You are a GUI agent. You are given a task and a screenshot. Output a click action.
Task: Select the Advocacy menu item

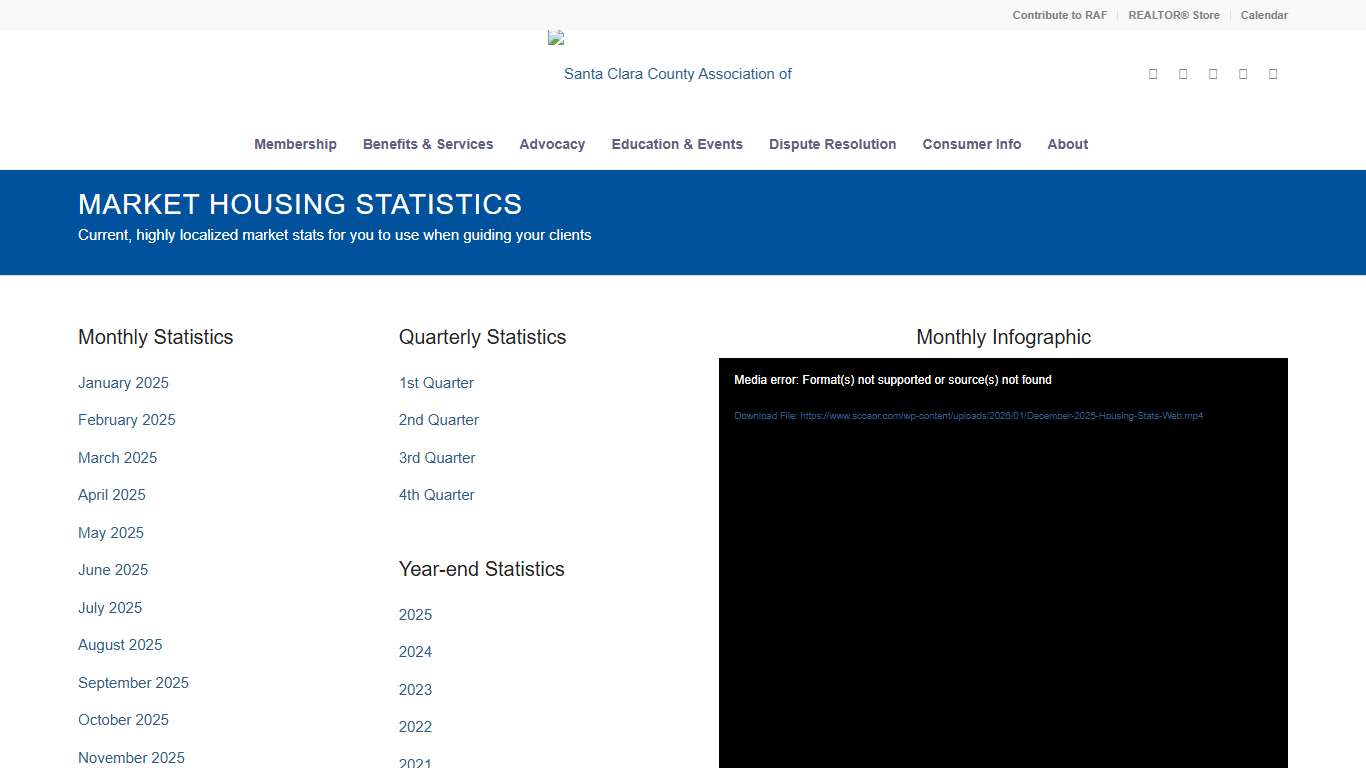click(552, 144)
